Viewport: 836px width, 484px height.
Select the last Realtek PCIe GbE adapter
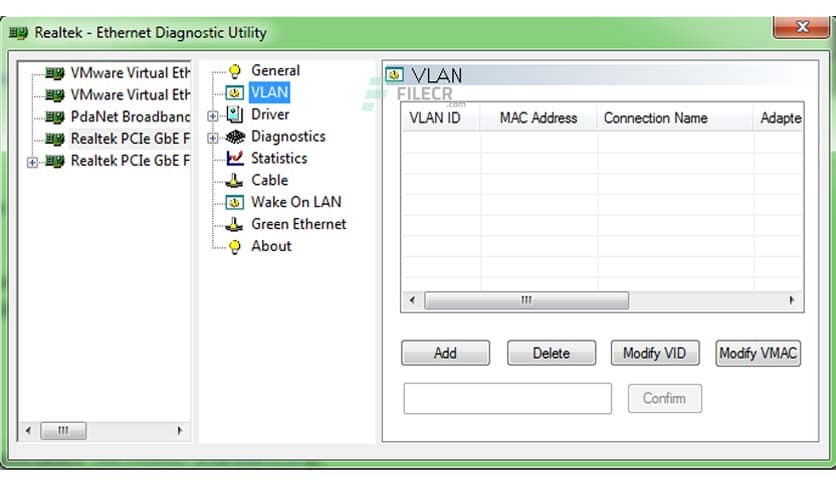click(x=130, y=160)
